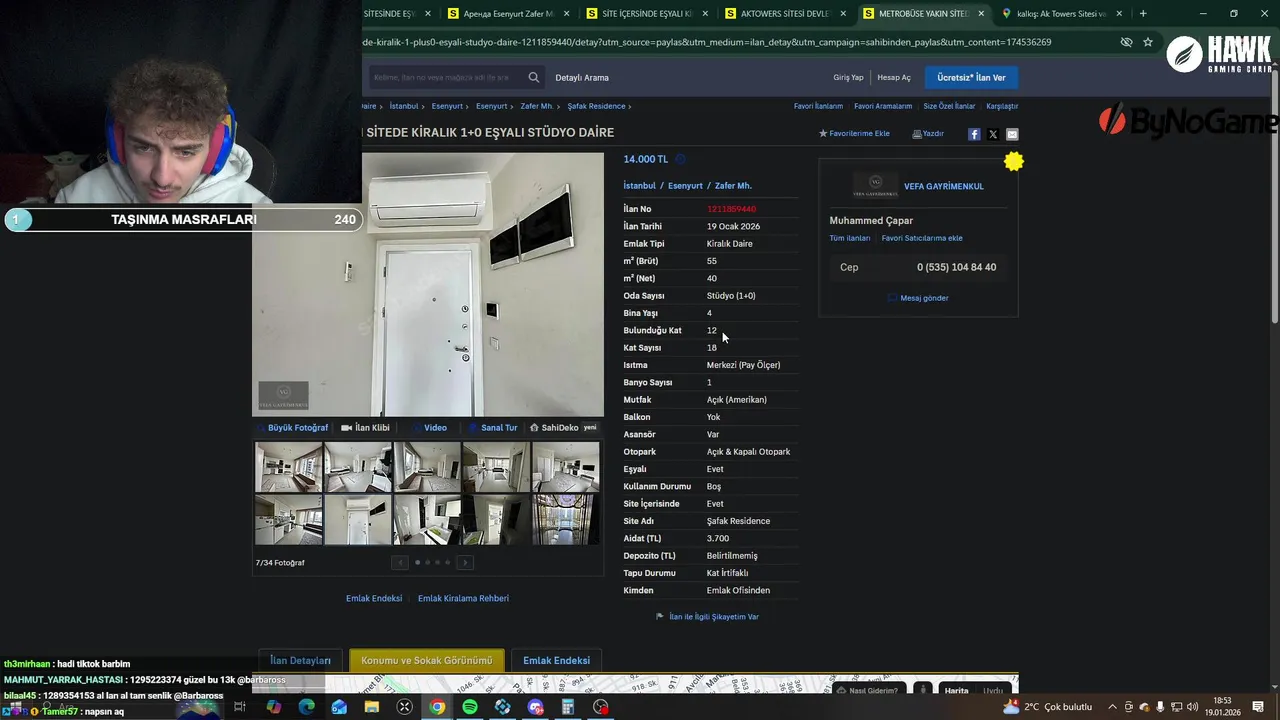The image size is (1280, 720).
Task: Open the SahiDeko tab
Action: [x=563, y=428]
